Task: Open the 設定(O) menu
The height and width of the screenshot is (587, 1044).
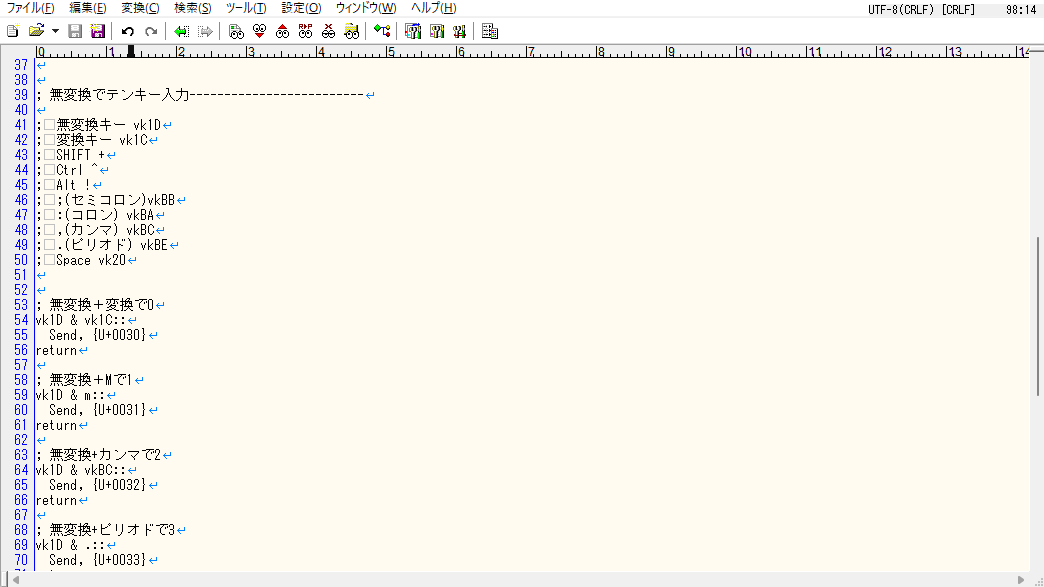Action: click(x=301, y=8)
